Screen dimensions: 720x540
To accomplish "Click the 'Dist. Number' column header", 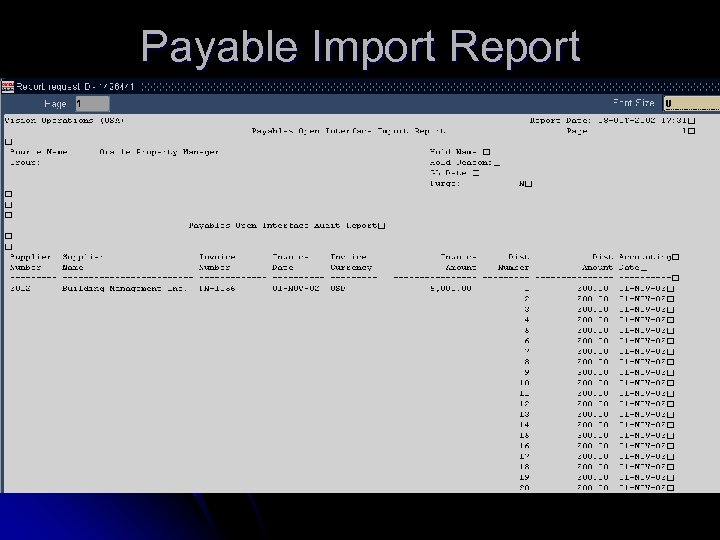I will pos(513,262).
